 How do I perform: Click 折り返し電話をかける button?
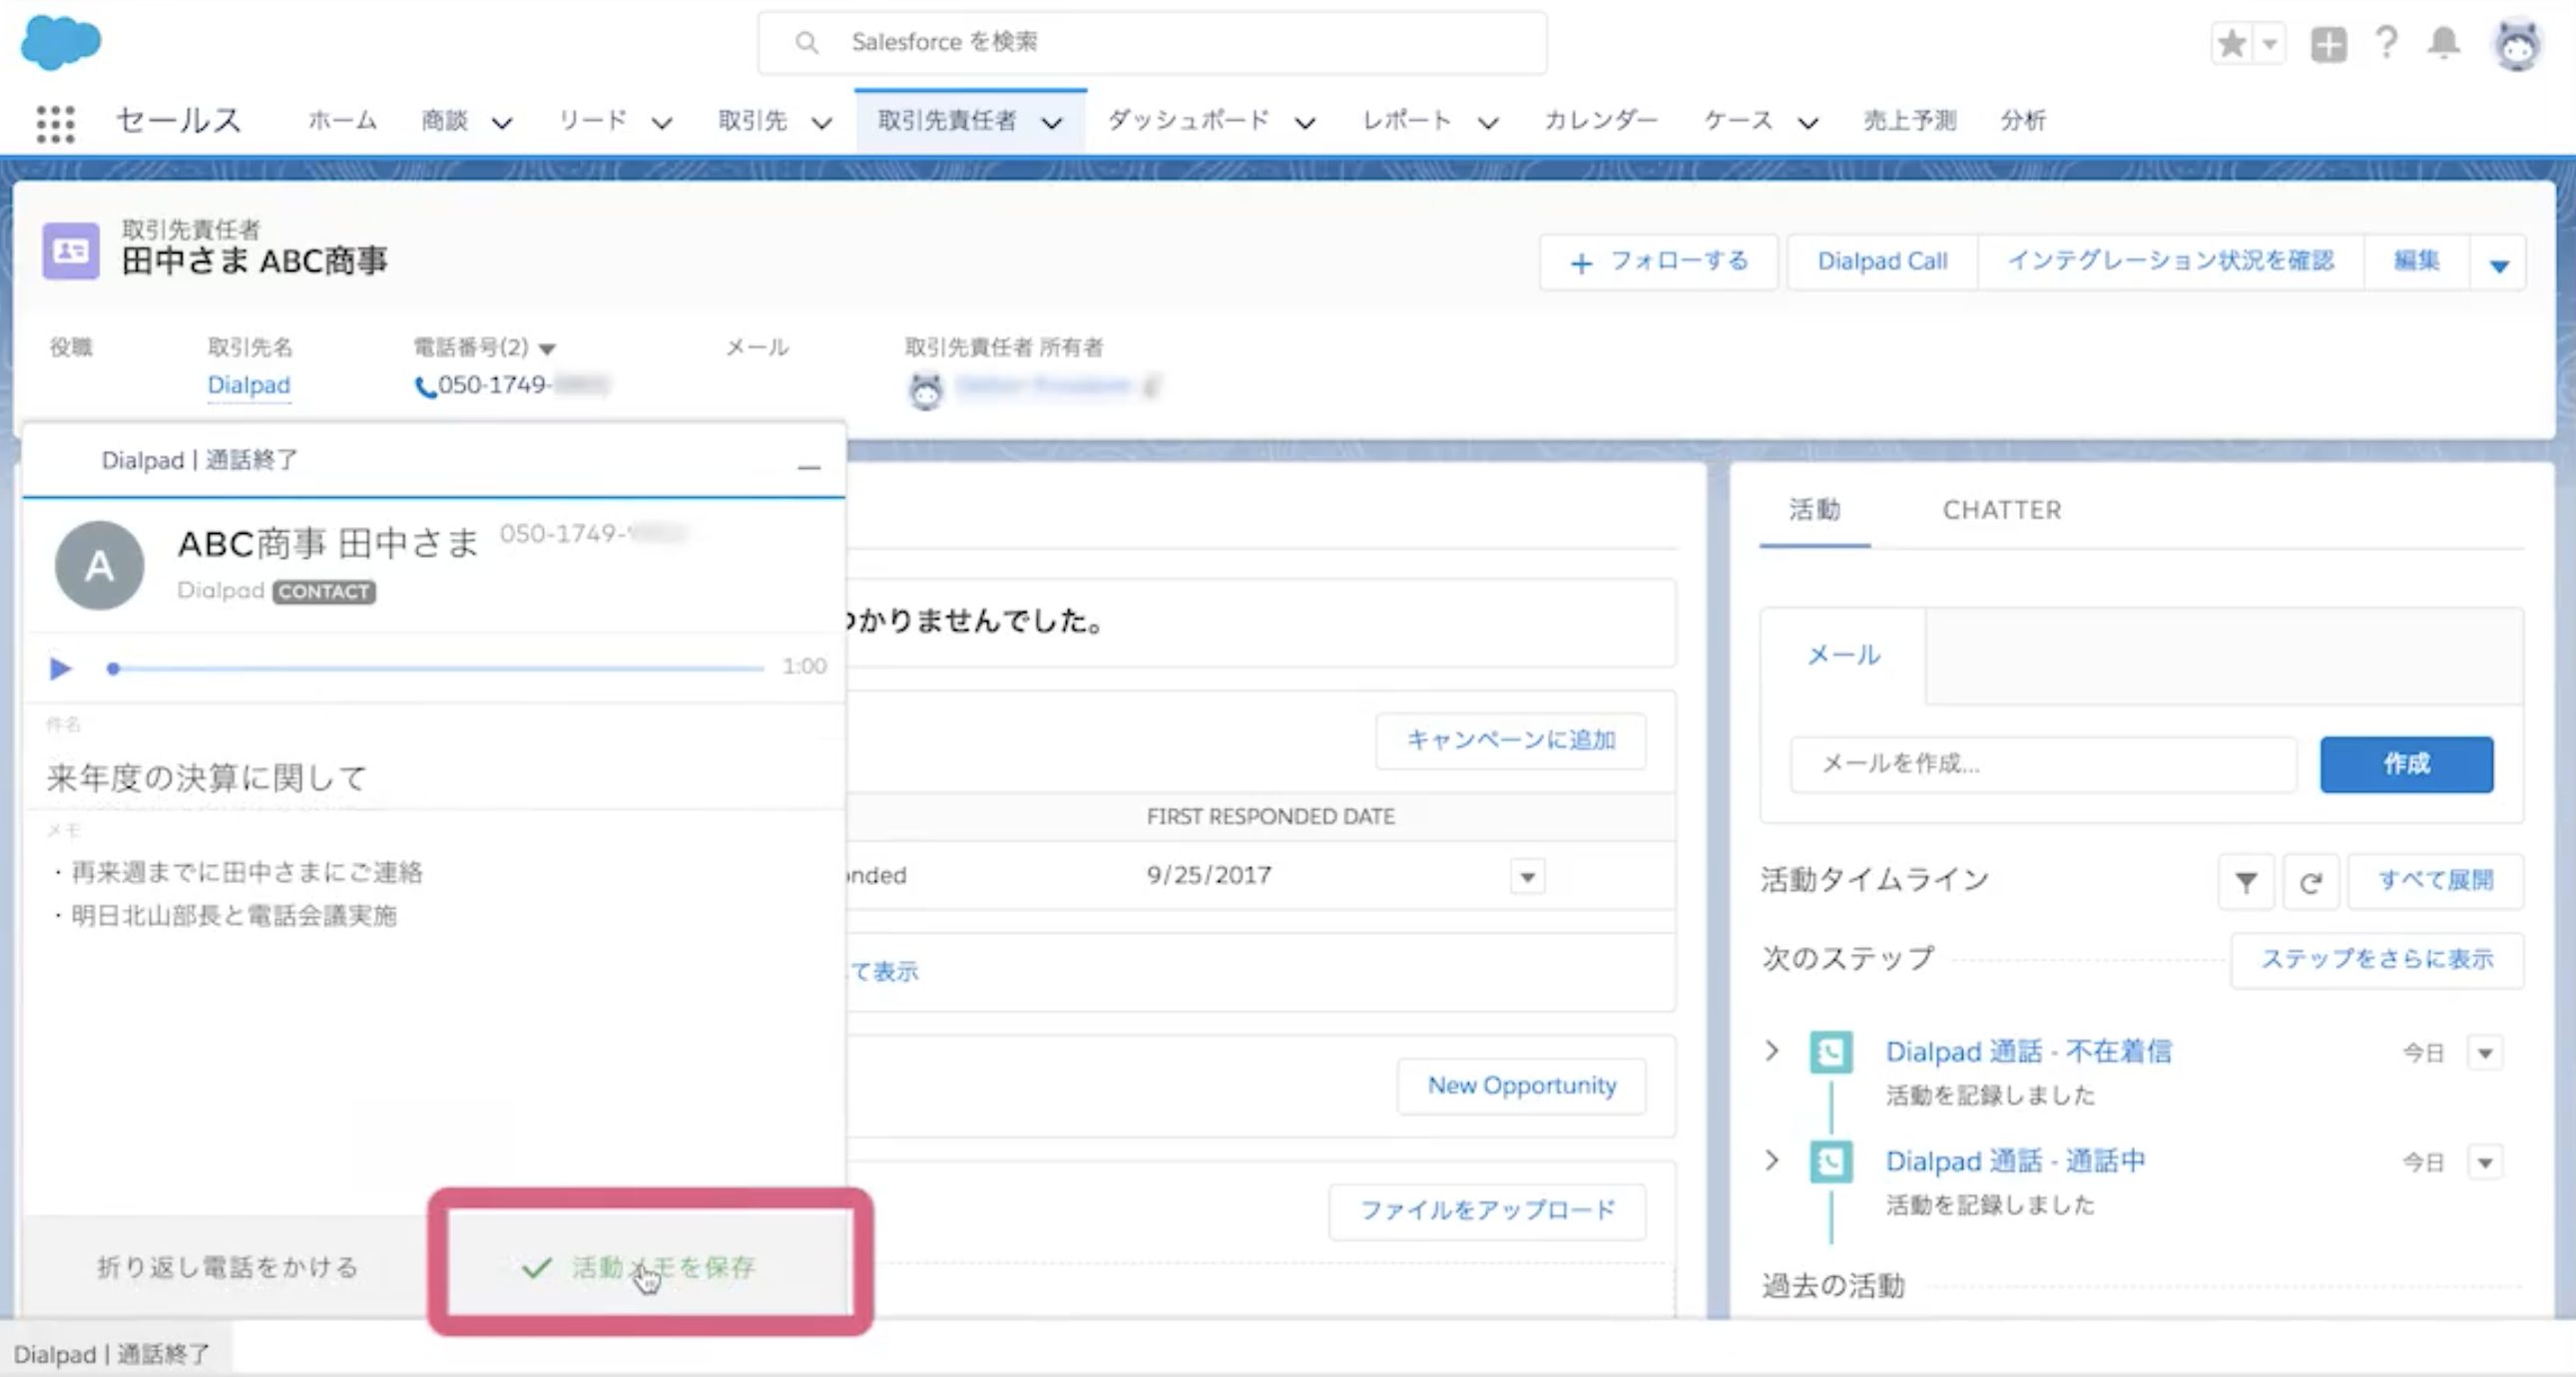click(228, 1267)
